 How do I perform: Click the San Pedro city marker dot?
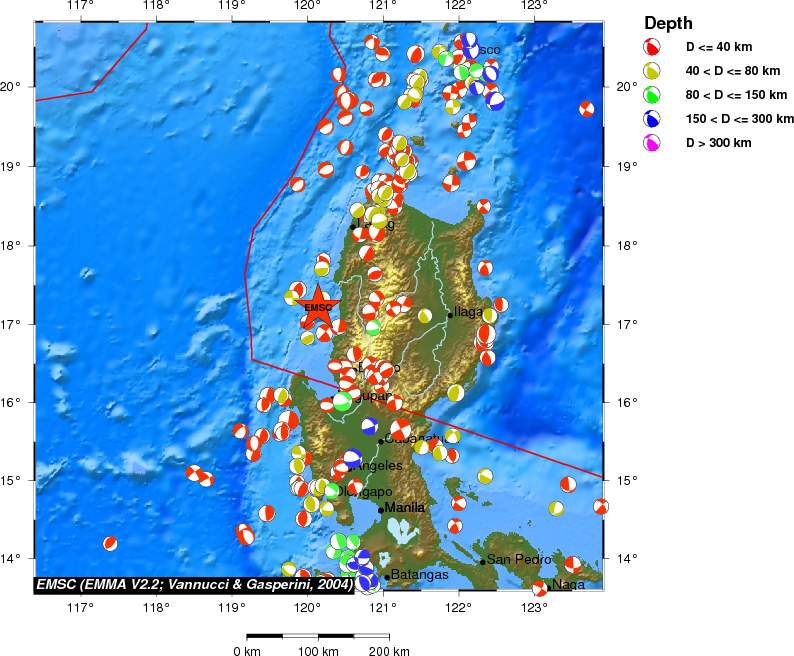483,561
